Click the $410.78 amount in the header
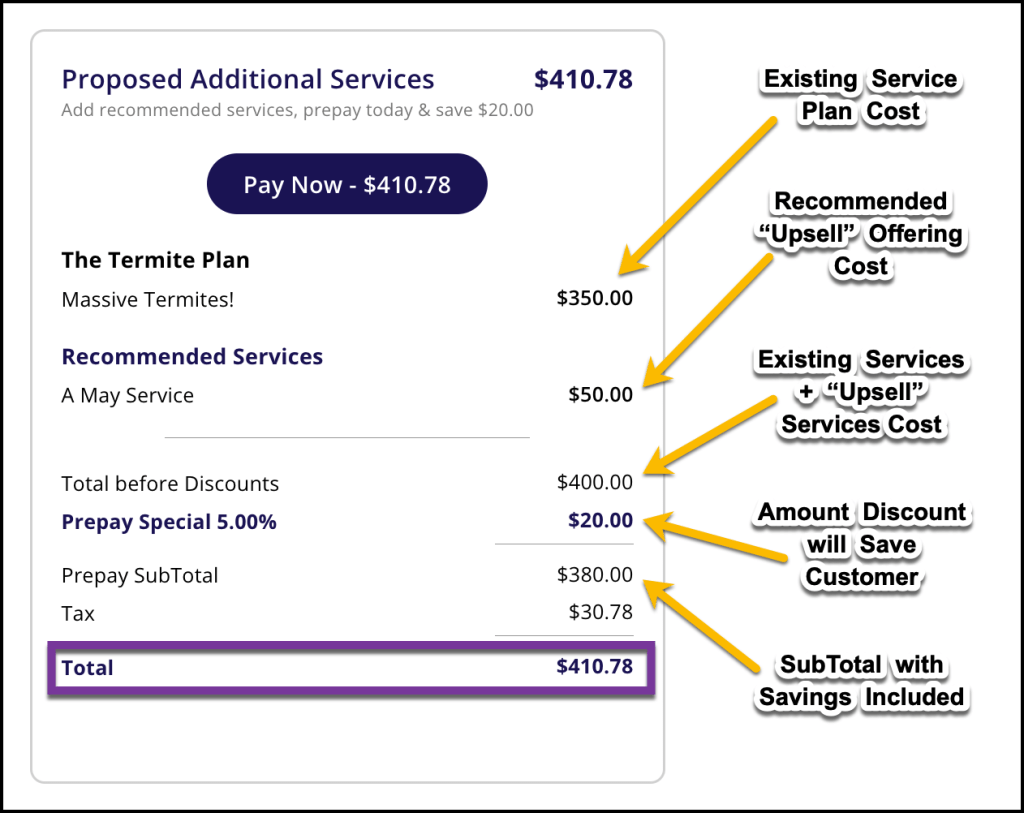The width and height of the screenshot is (1024, 813). click(x=583, y=80)
